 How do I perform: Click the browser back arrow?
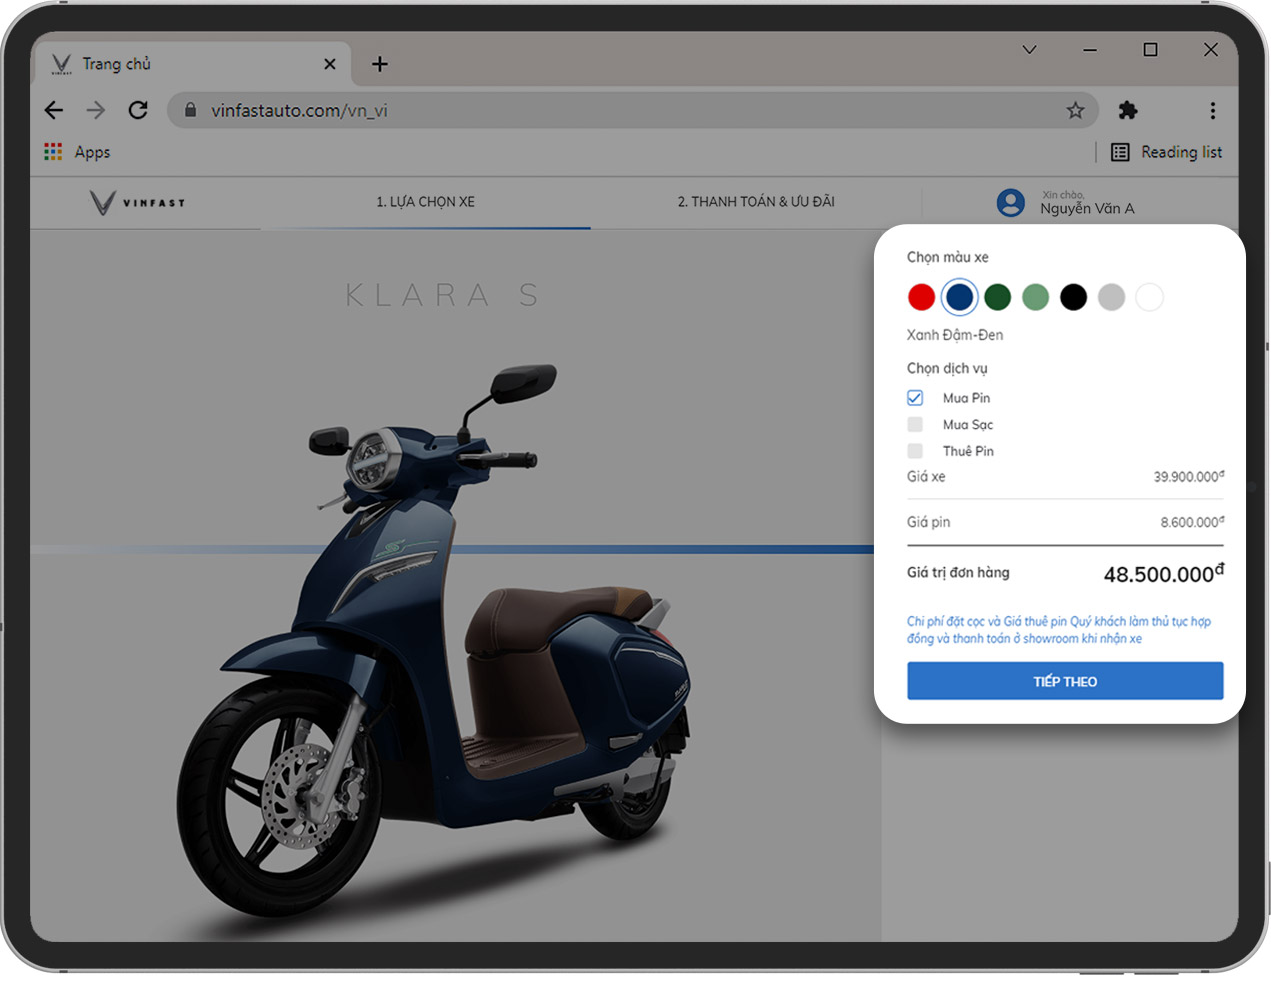54,110
